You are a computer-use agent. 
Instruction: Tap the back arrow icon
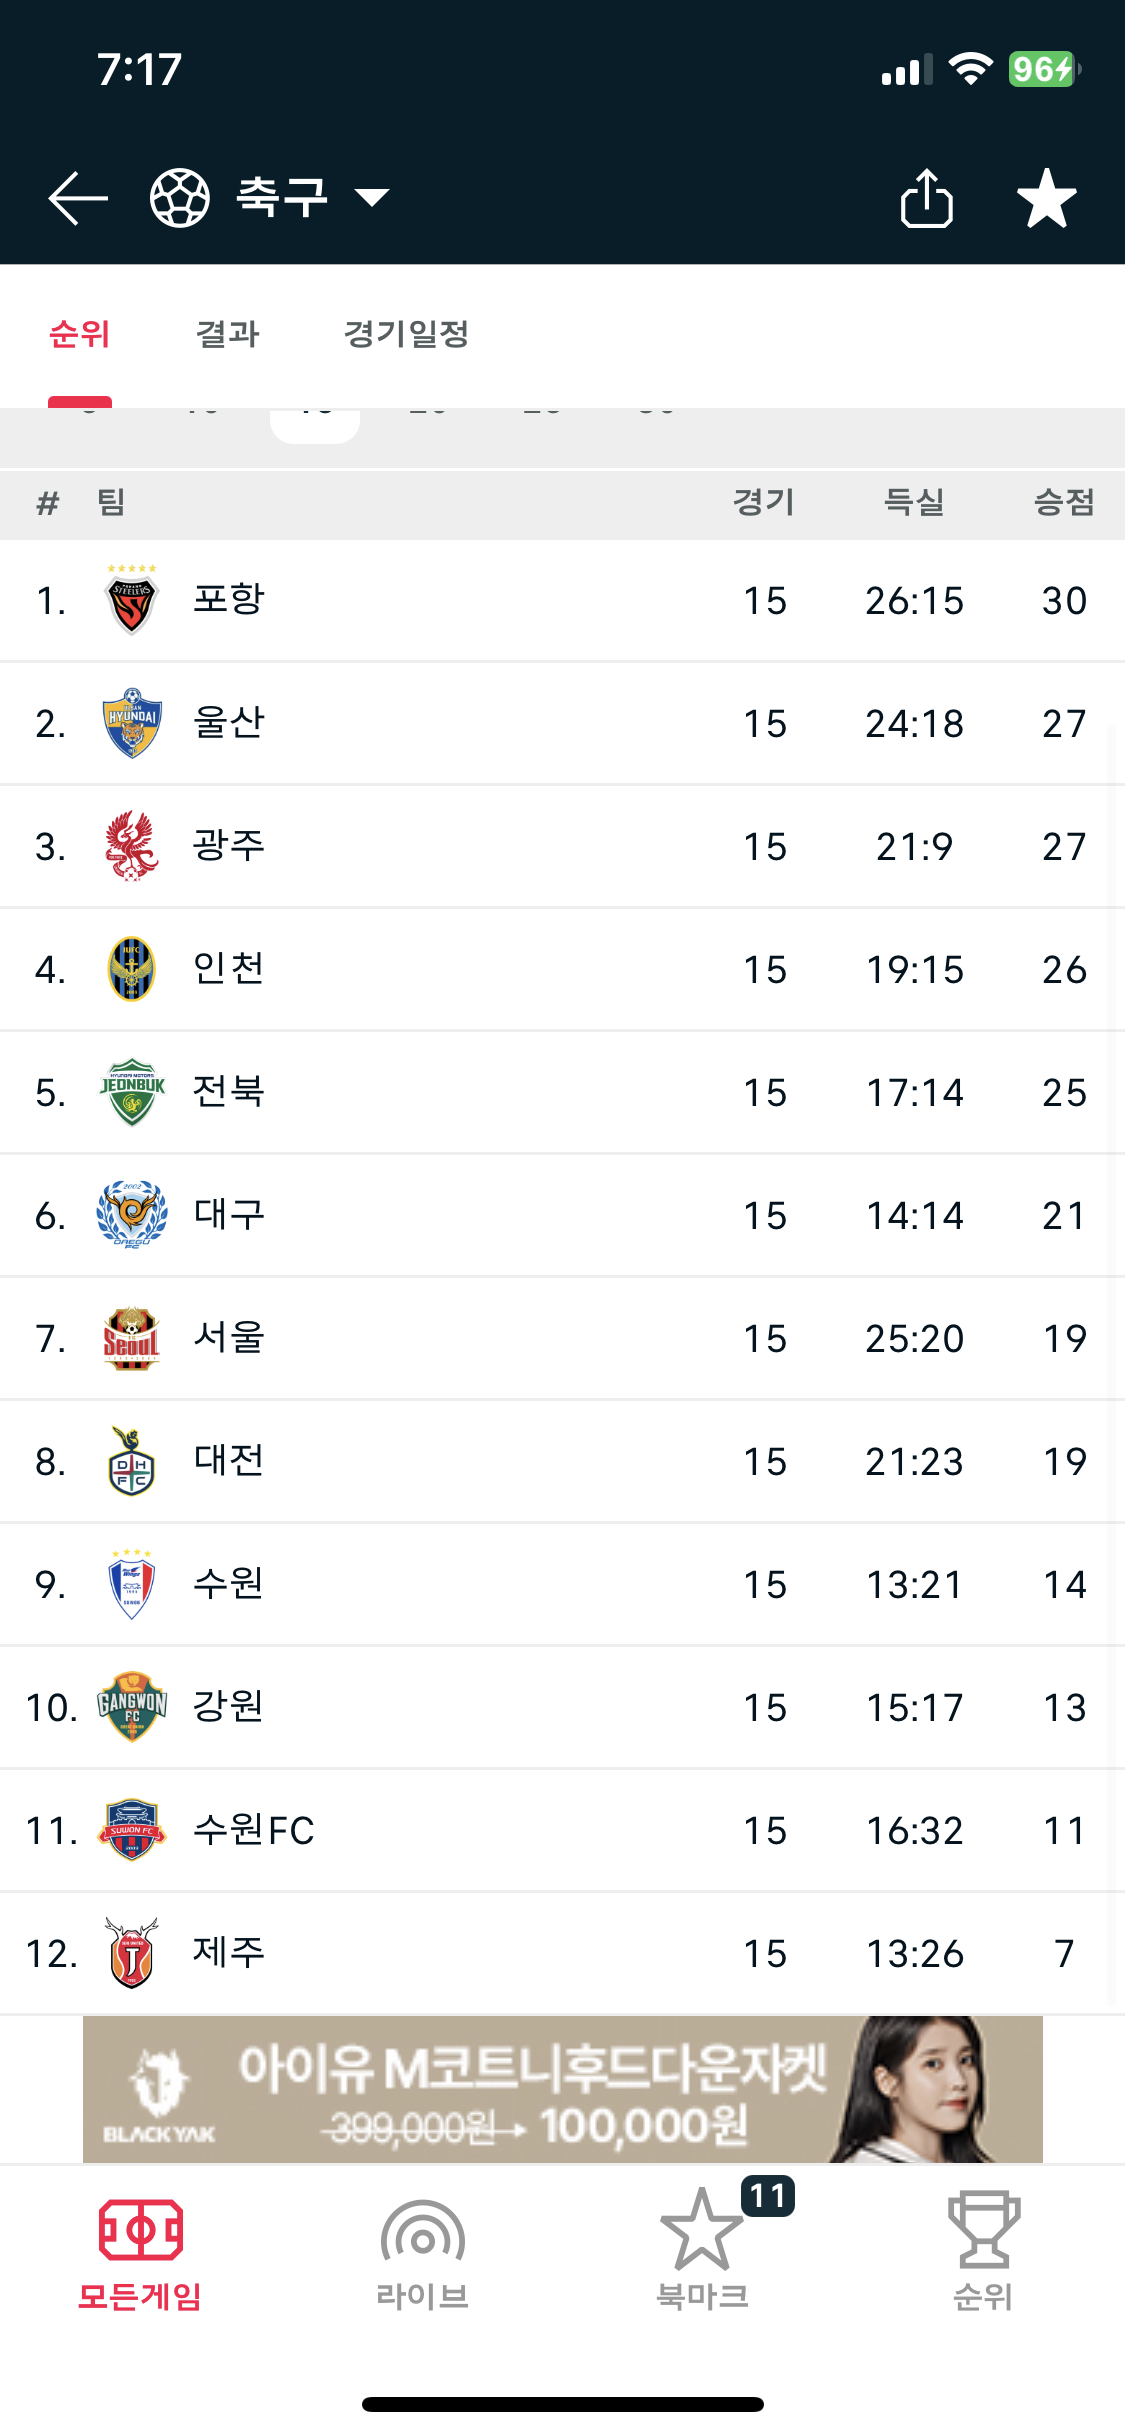[78, 198]
